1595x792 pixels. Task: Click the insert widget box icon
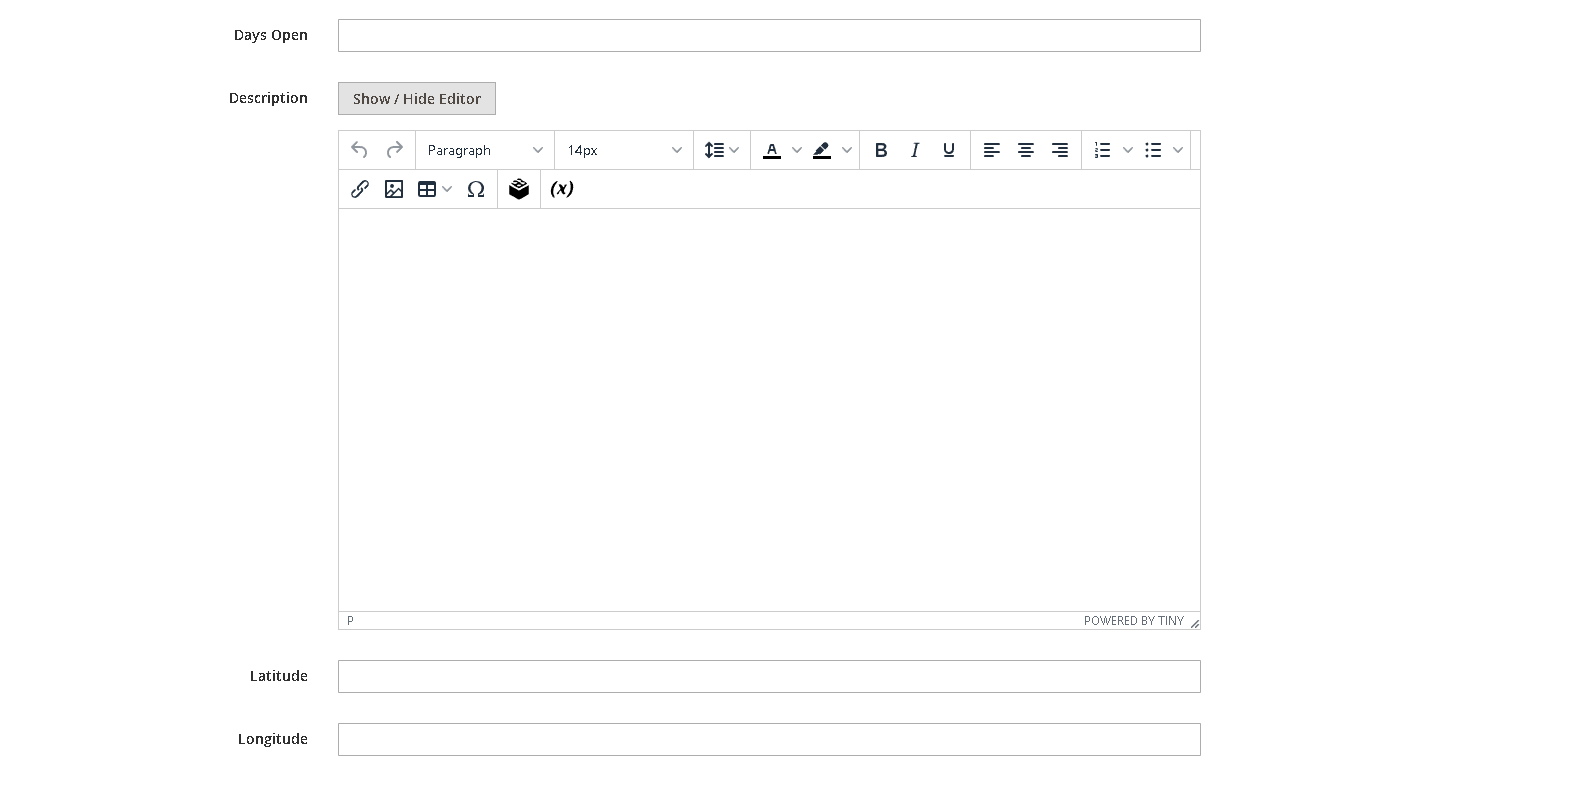point(519,189)
